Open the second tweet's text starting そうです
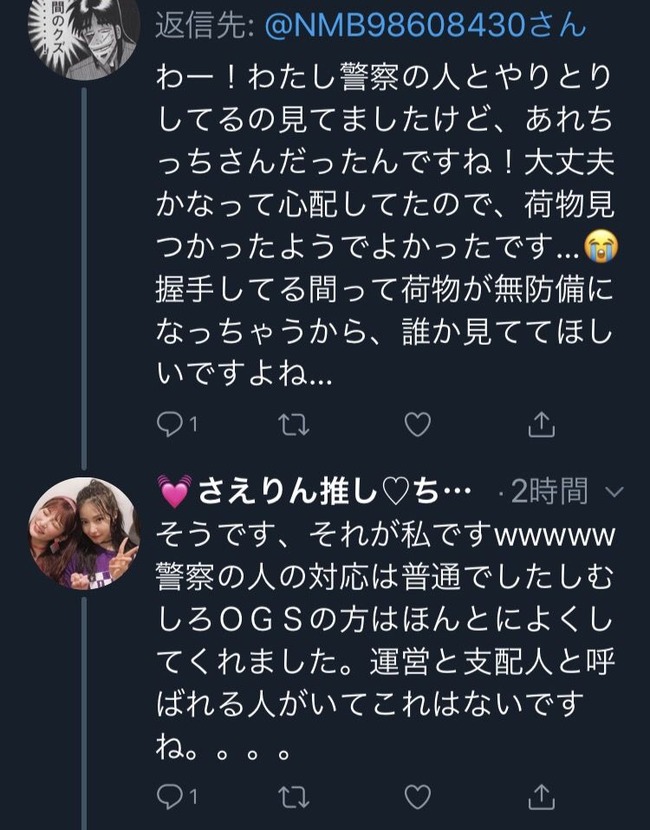Viewport: 650px width, 830px height. [385, 640]
